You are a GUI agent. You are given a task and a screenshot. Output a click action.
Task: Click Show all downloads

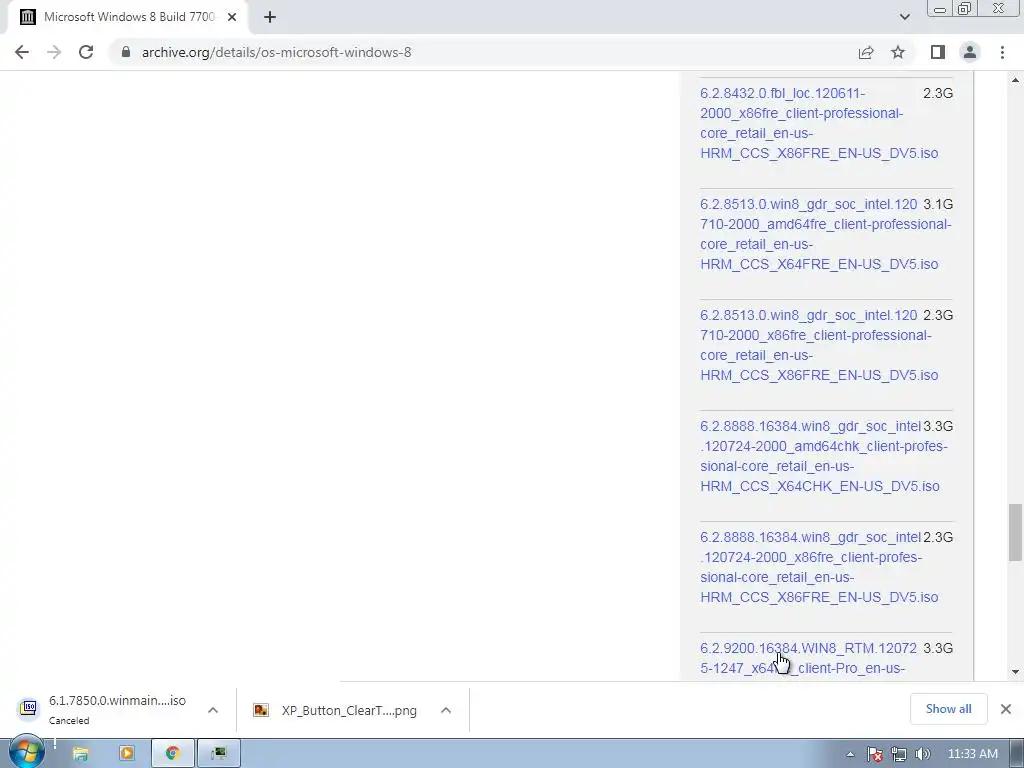(948, 709)
